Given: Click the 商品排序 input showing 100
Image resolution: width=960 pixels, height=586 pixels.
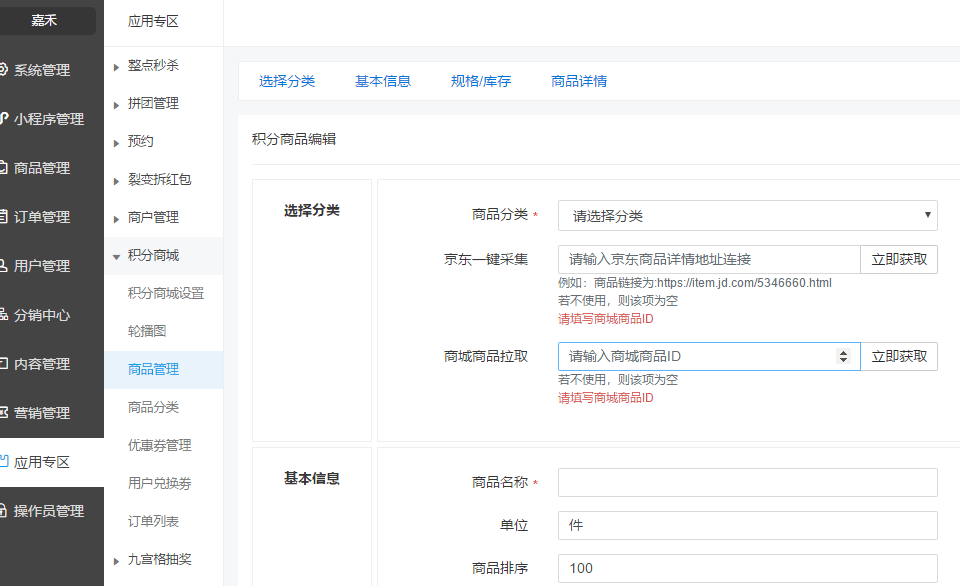Looking at the screenshot, I should coord(748,568).
